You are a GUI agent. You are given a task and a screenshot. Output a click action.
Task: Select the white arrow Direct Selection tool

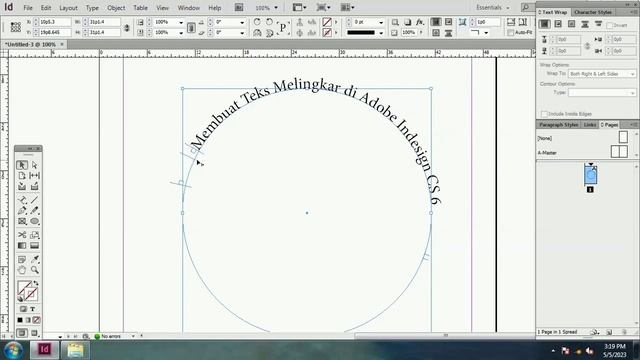point(35,165)
